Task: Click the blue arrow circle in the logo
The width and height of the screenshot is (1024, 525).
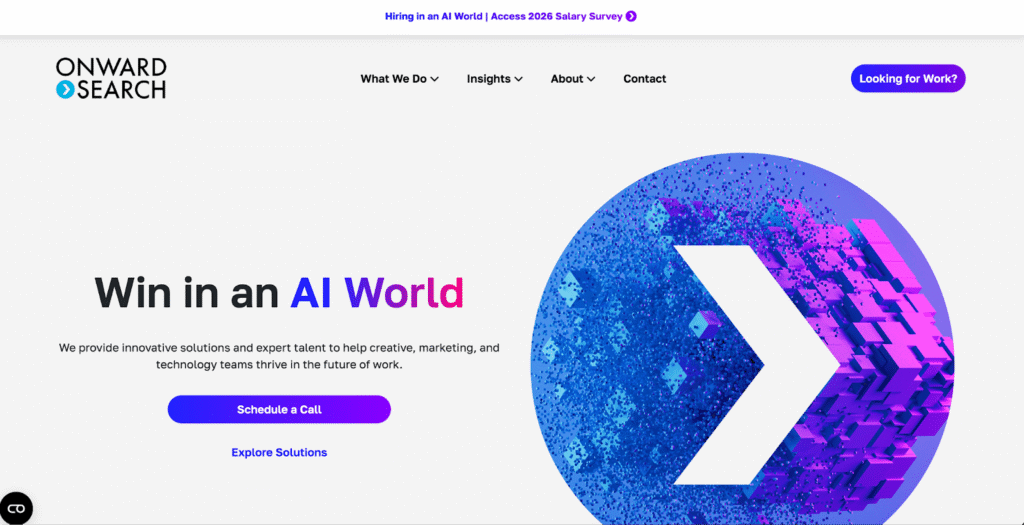Action: pos(65,90)
